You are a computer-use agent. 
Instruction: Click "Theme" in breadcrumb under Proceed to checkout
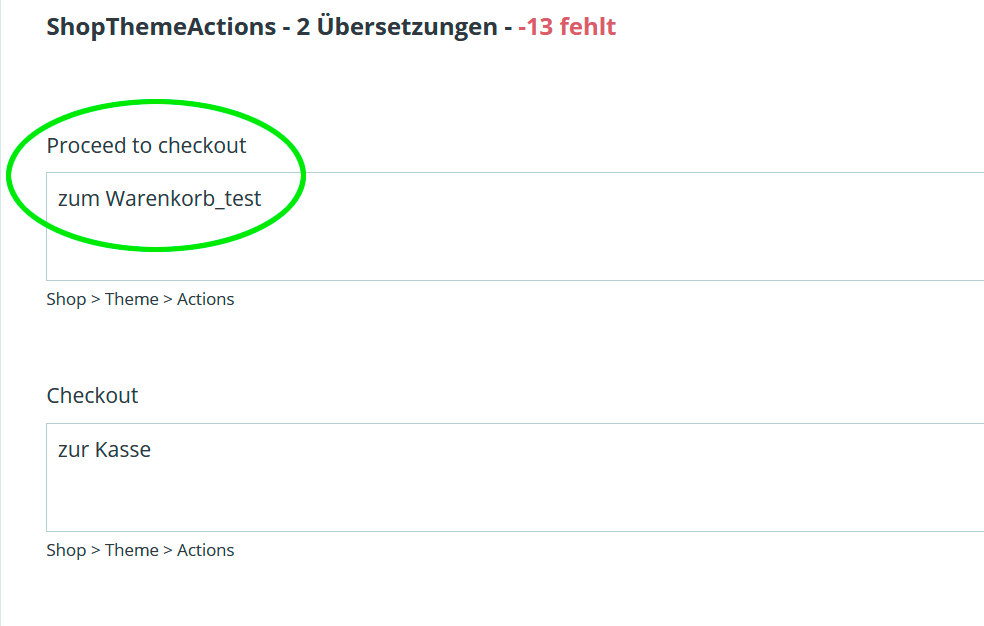(x=132, y=299)
